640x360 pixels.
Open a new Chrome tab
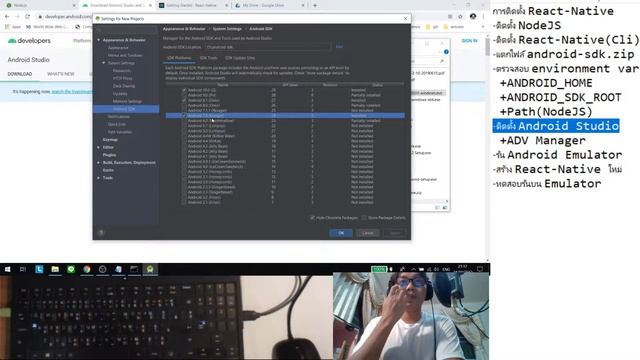(x=315, y=5)
